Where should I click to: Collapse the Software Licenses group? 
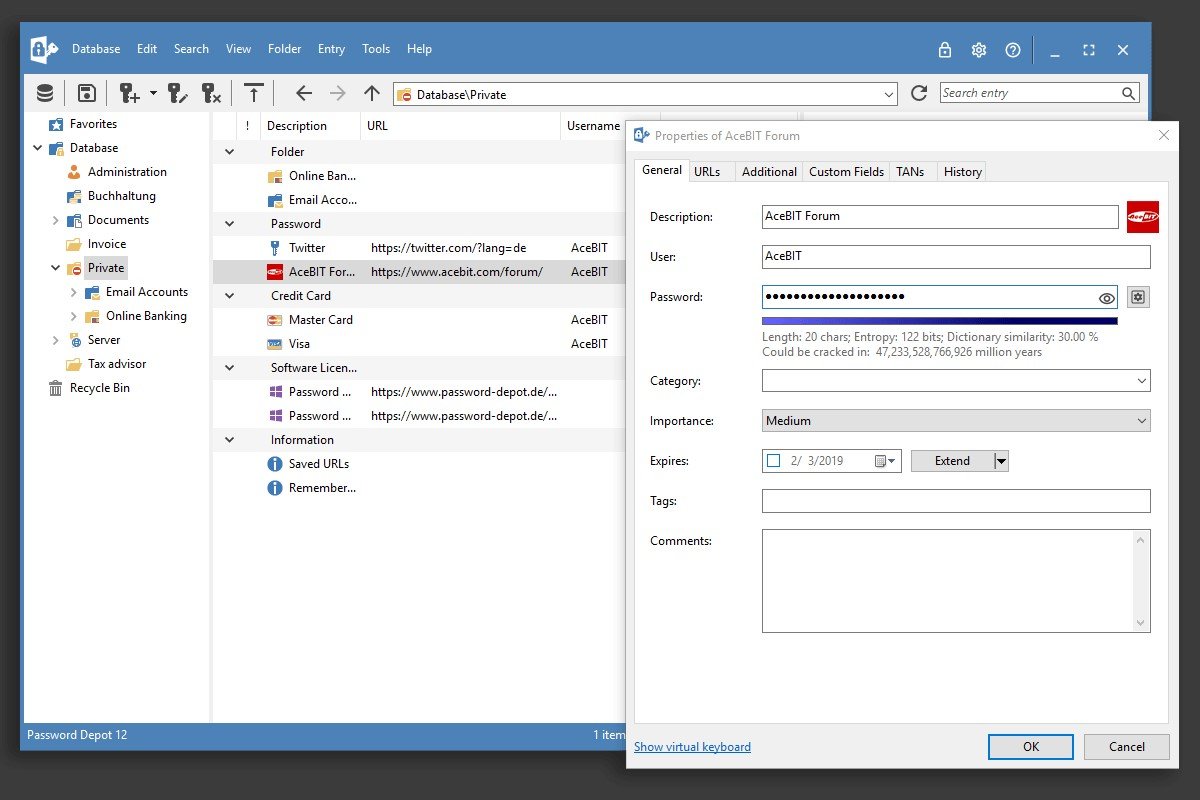tap(229, 368)
